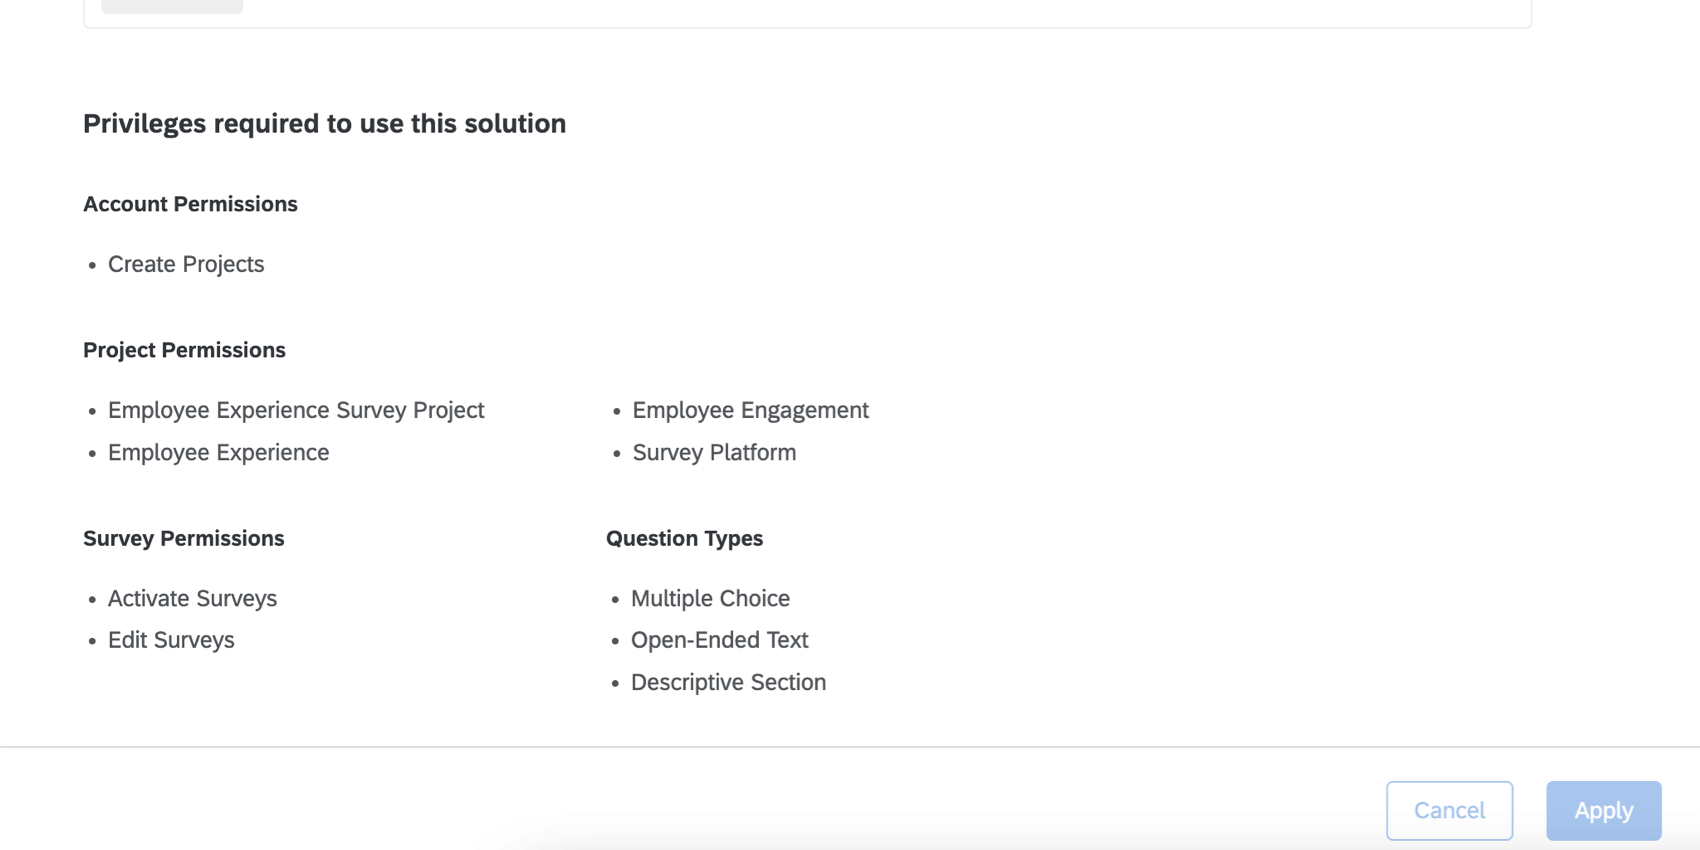Image resolution: width=1700 pixels, height=850 pixels.
Task: Click the Project Permissions heading
Action: [x=184, y=350]
